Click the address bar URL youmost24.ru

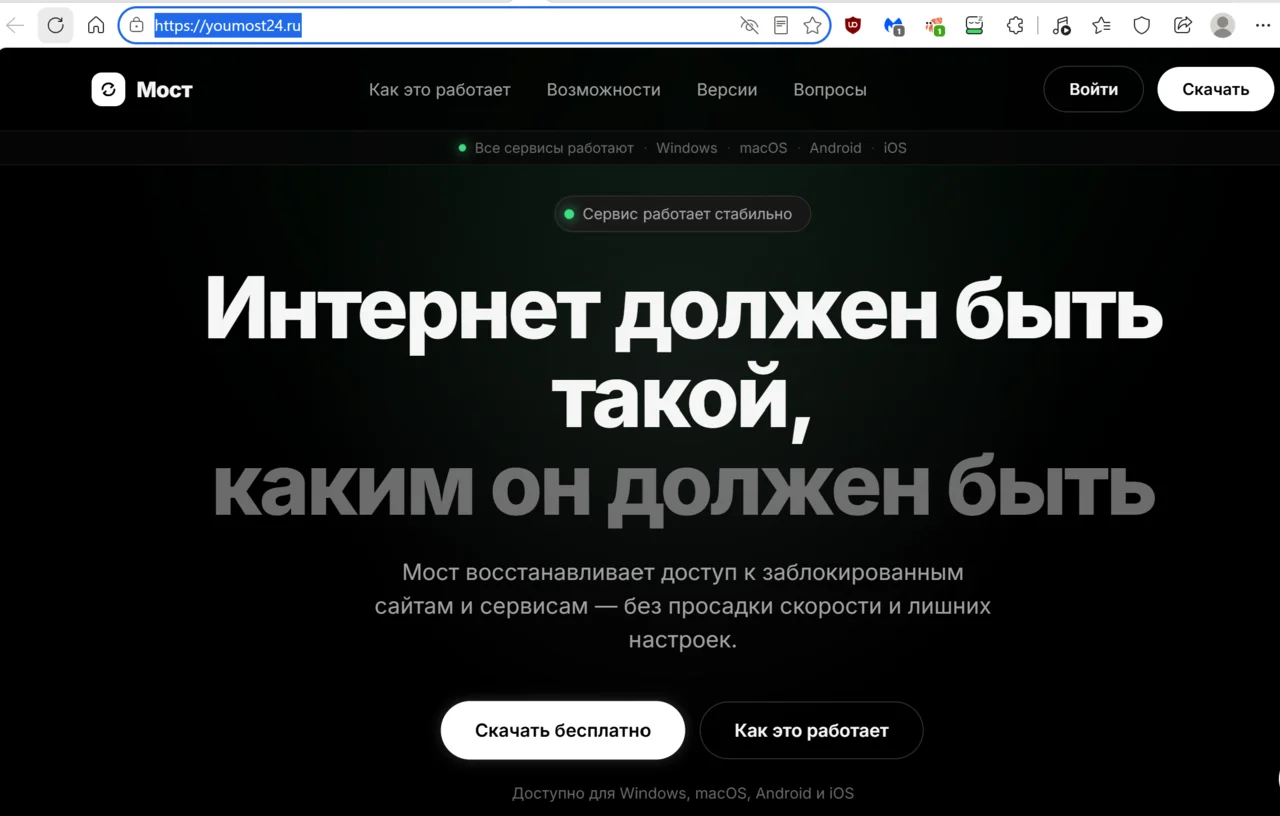228,26
